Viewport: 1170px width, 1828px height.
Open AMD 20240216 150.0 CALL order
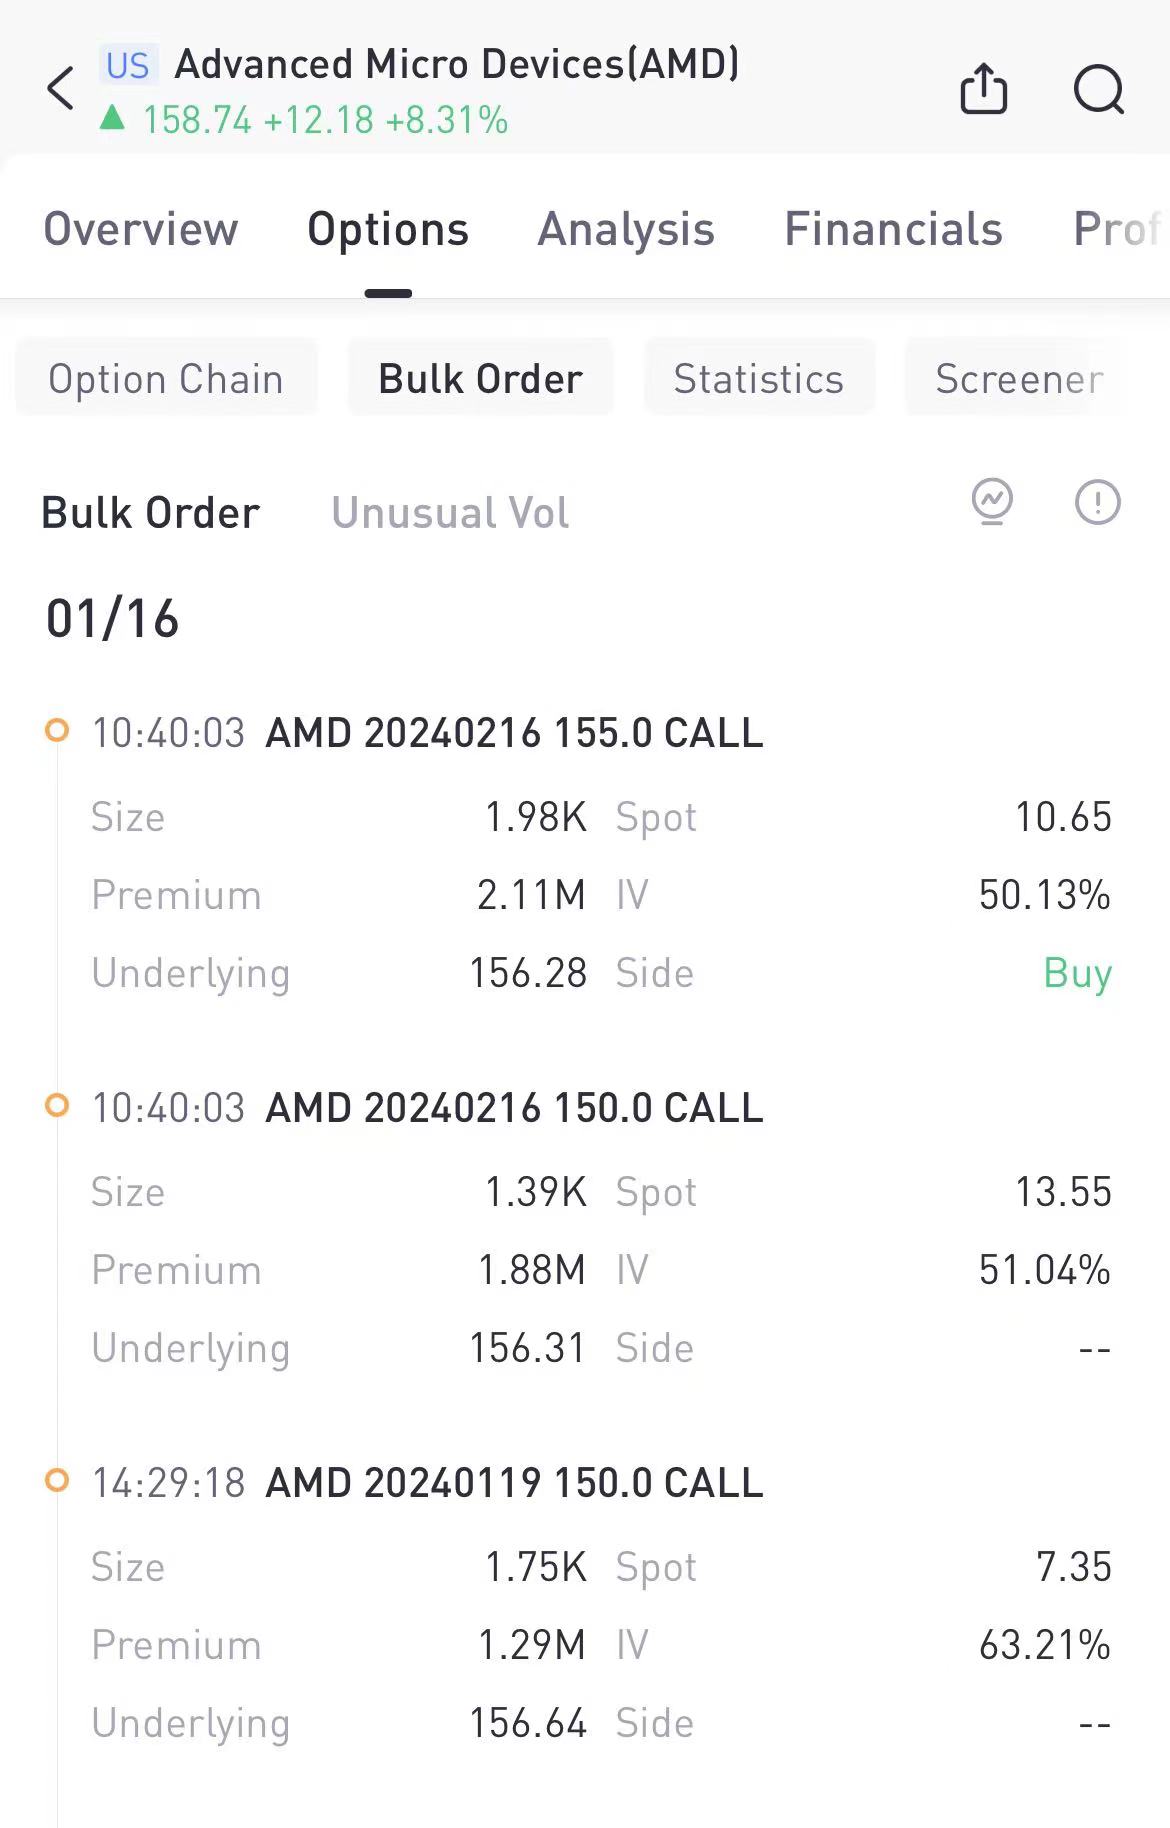tap(514, 1108)
